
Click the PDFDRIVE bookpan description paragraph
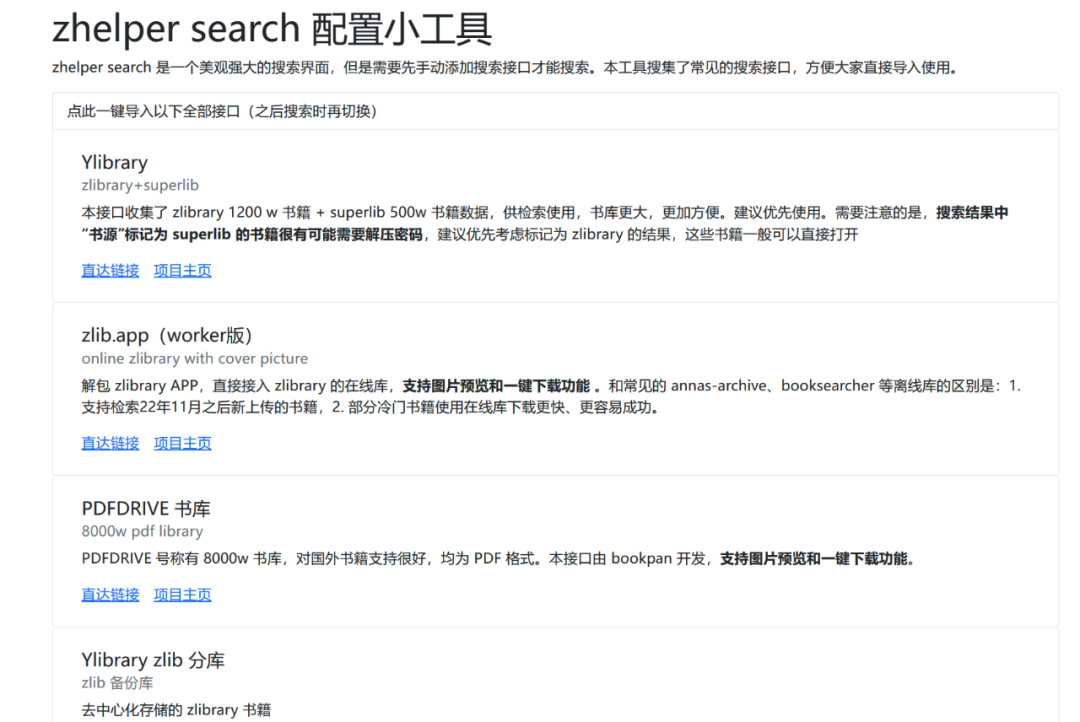499,559
